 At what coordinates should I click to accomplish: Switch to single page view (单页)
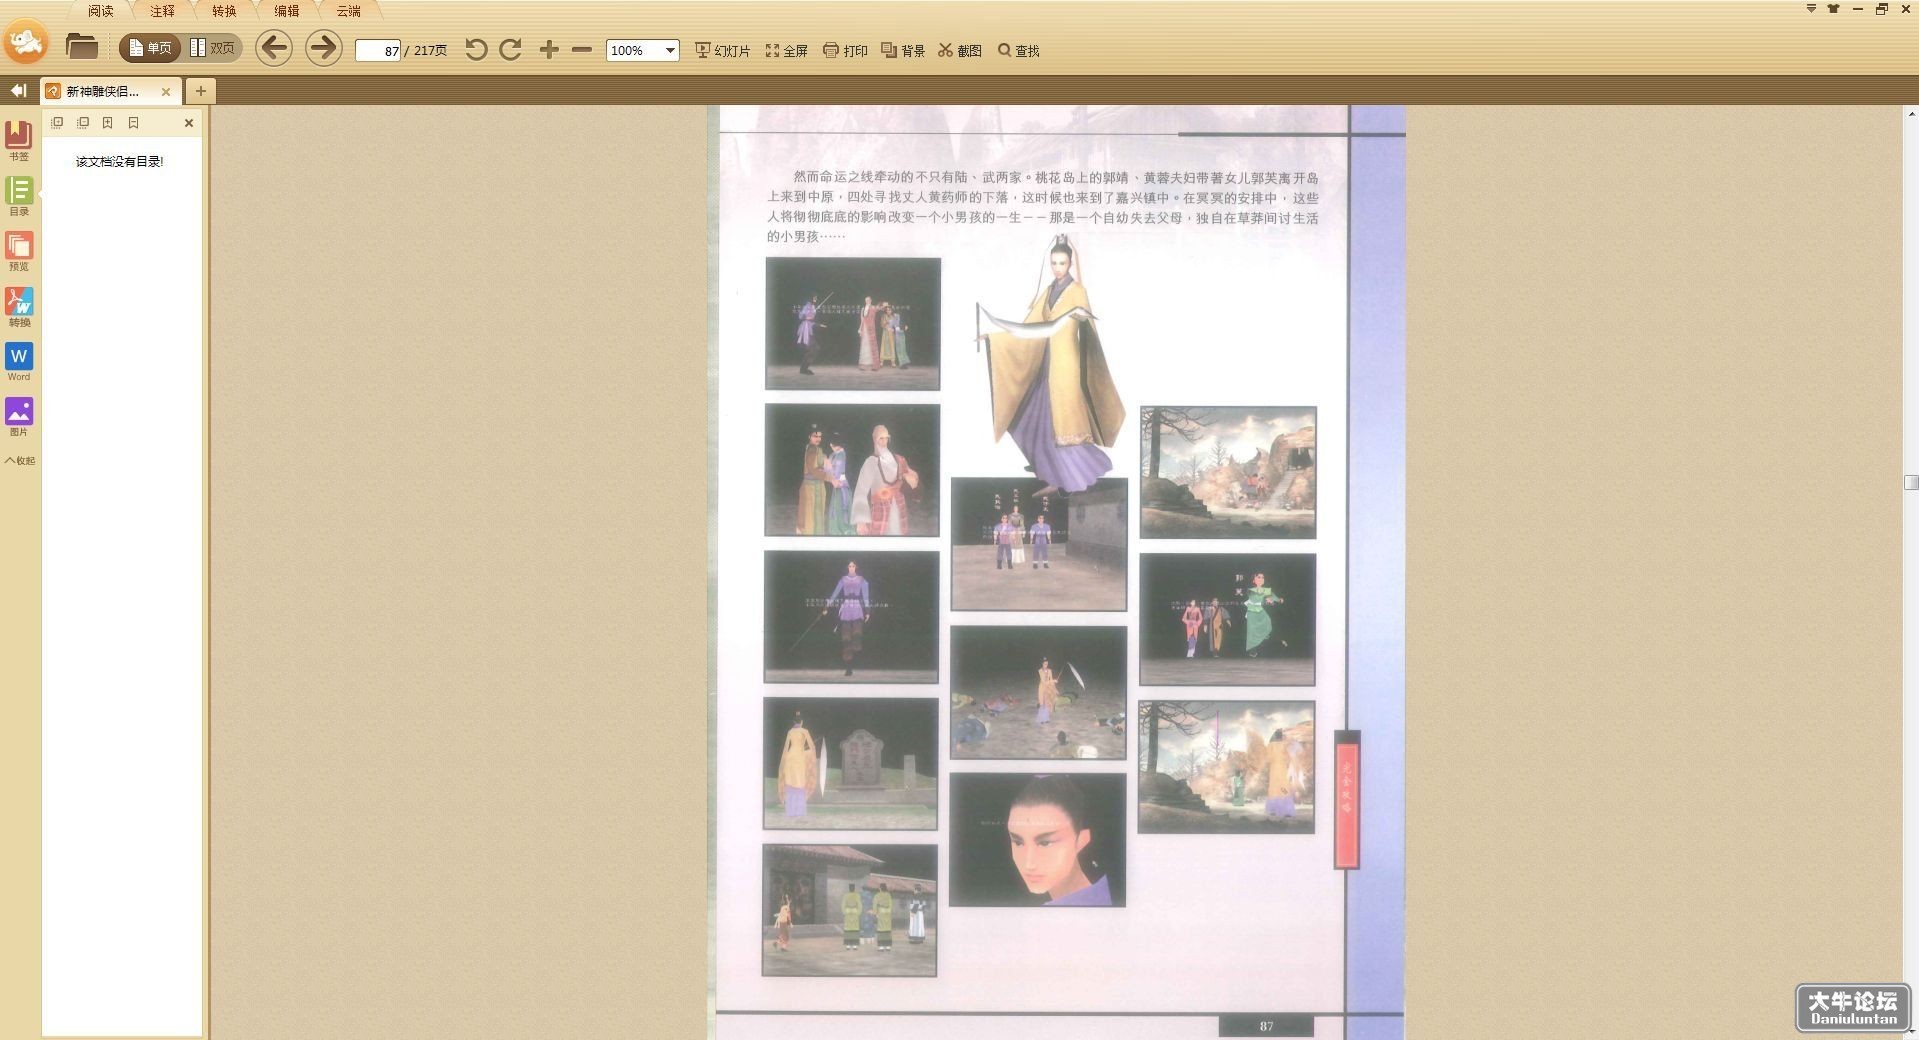150,48
